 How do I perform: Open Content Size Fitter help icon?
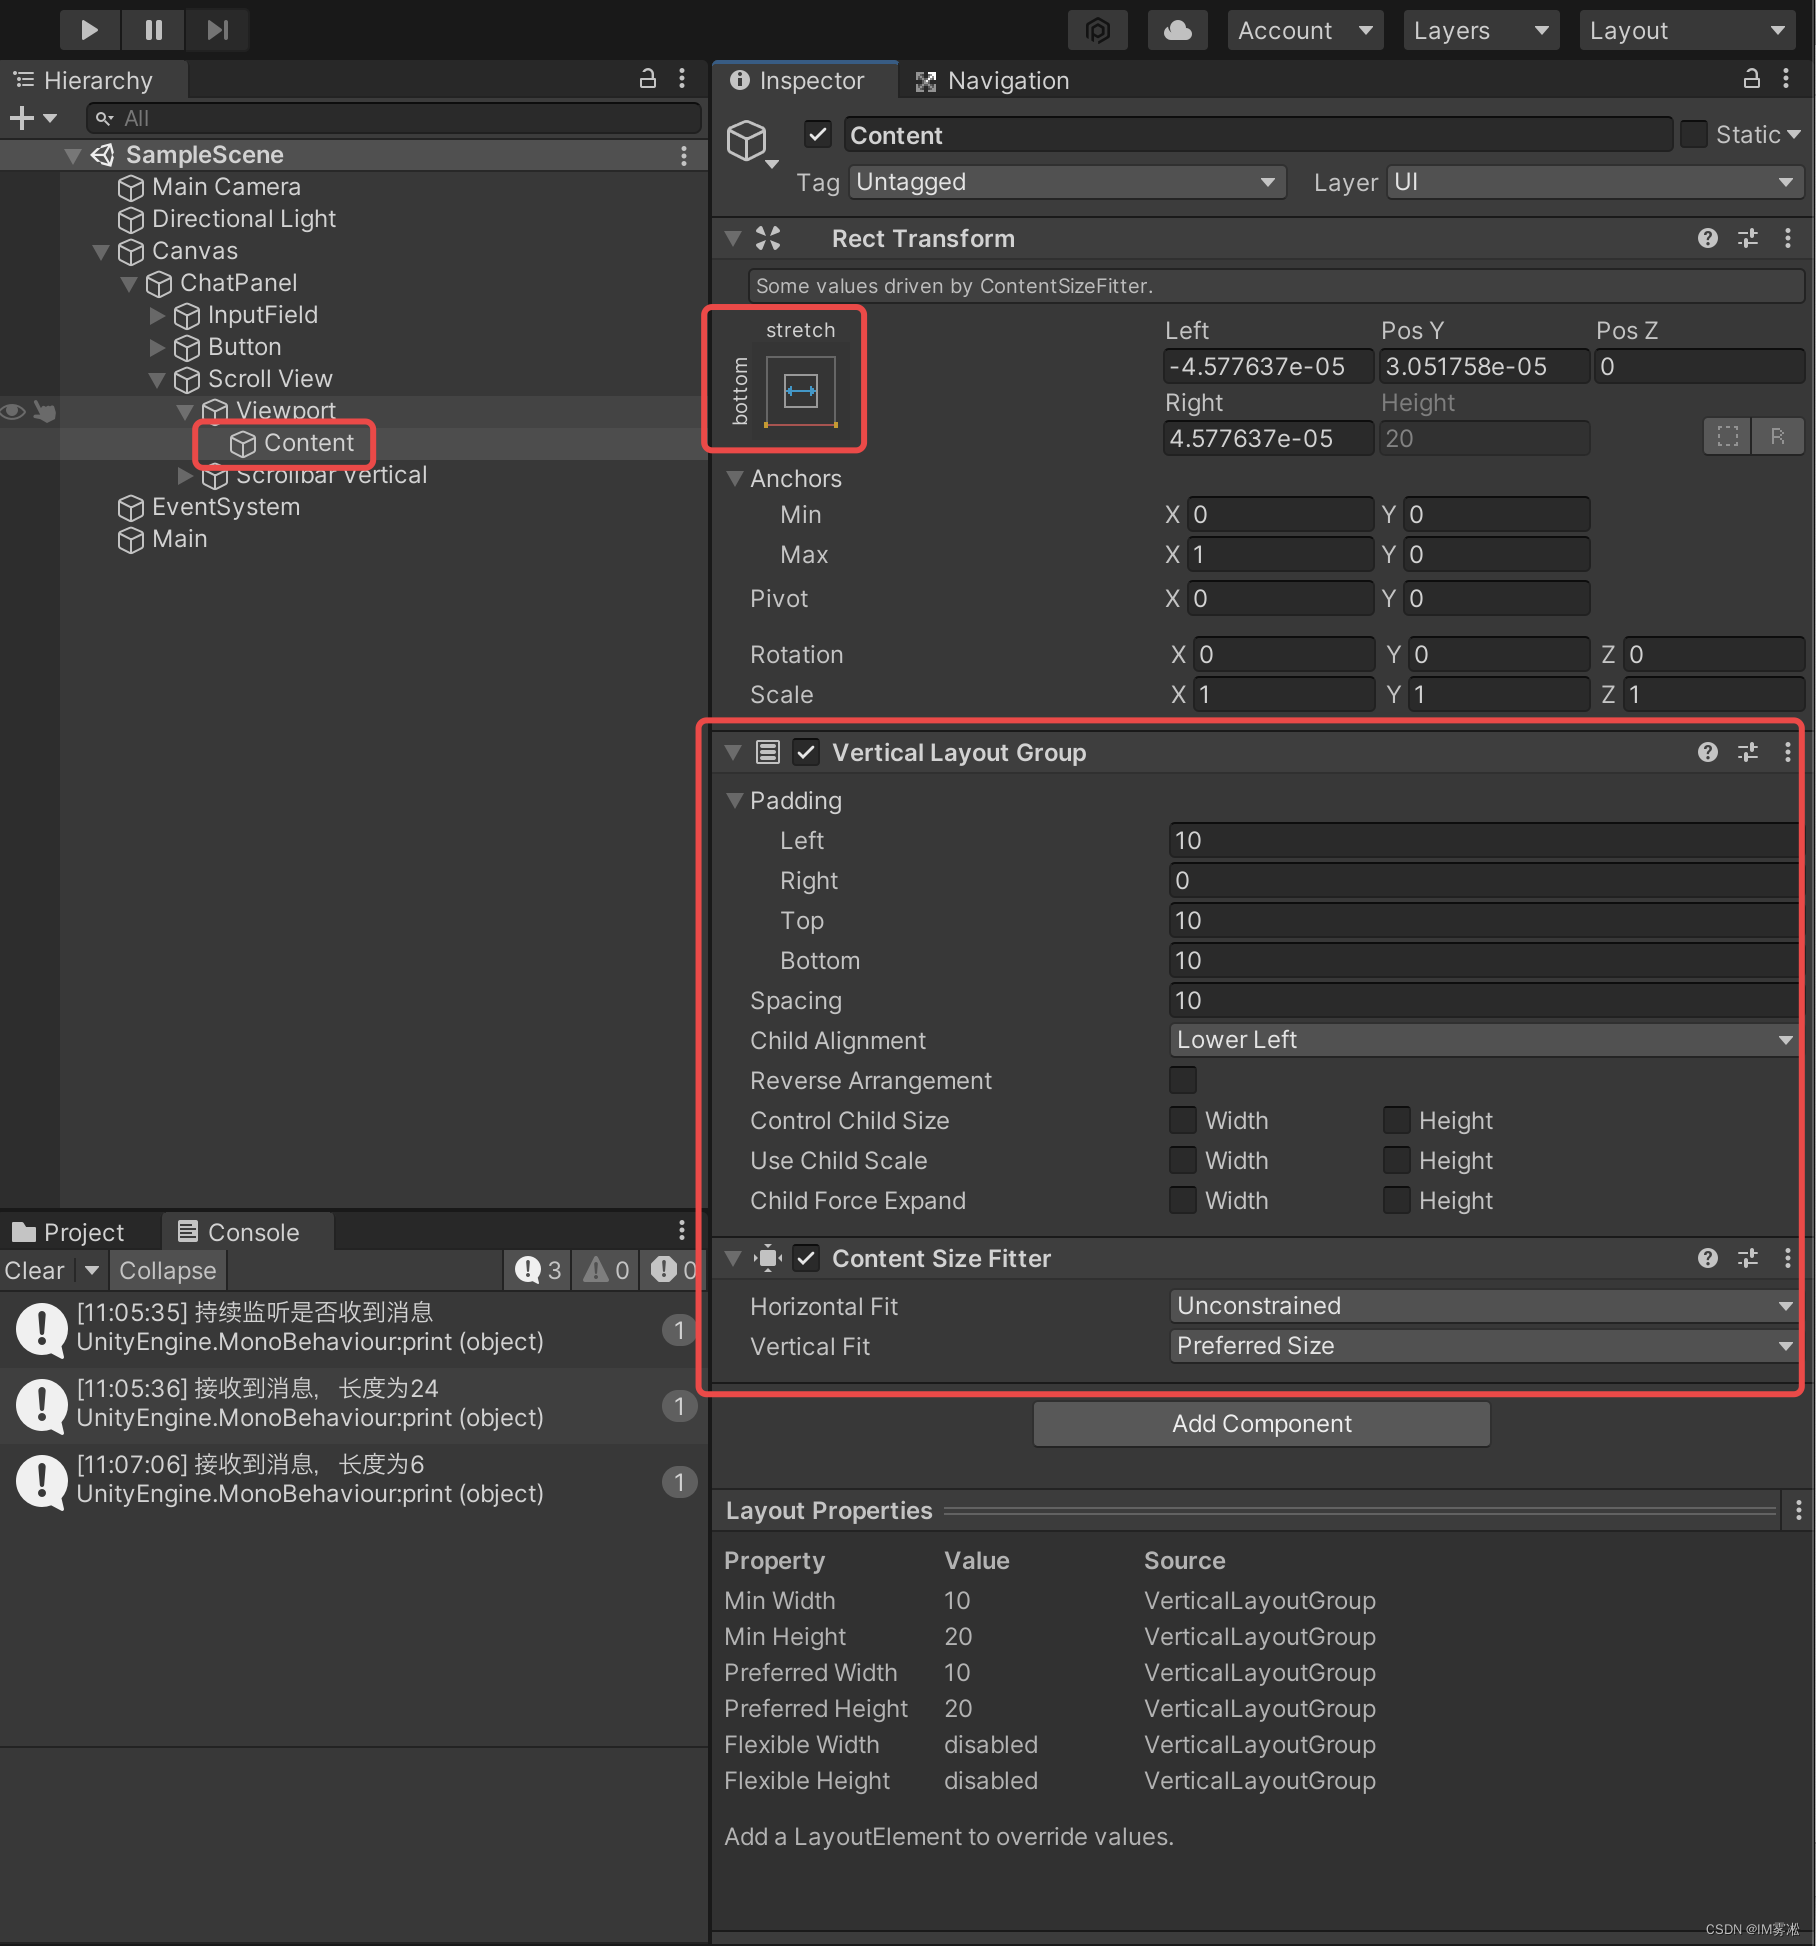click(x=1708, y=1258)
